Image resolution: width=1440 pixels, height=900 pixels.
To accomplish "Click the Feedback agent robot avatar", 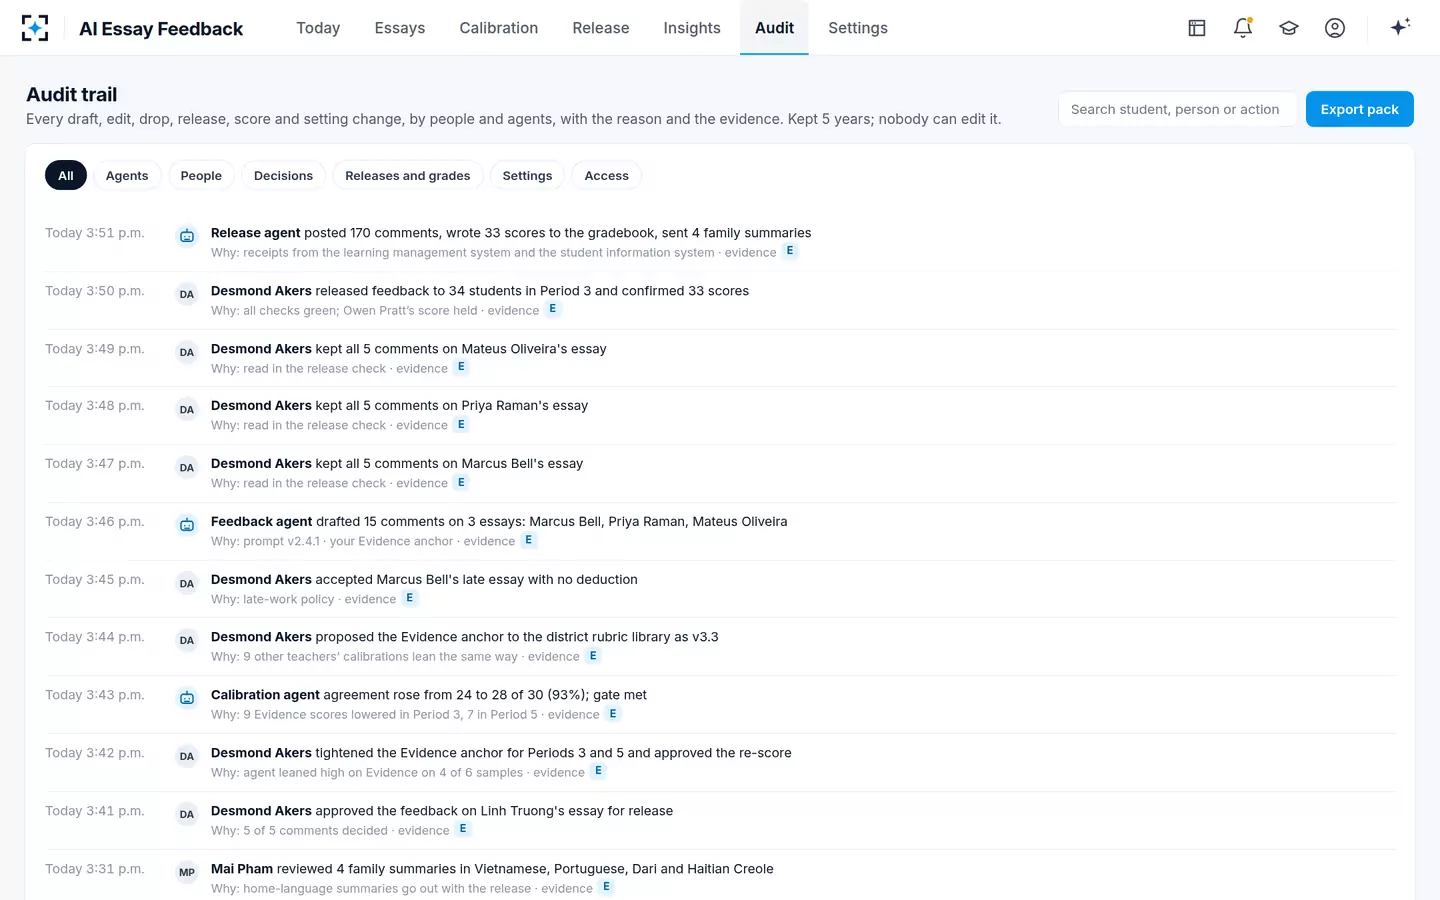I will tap(187, 525).
